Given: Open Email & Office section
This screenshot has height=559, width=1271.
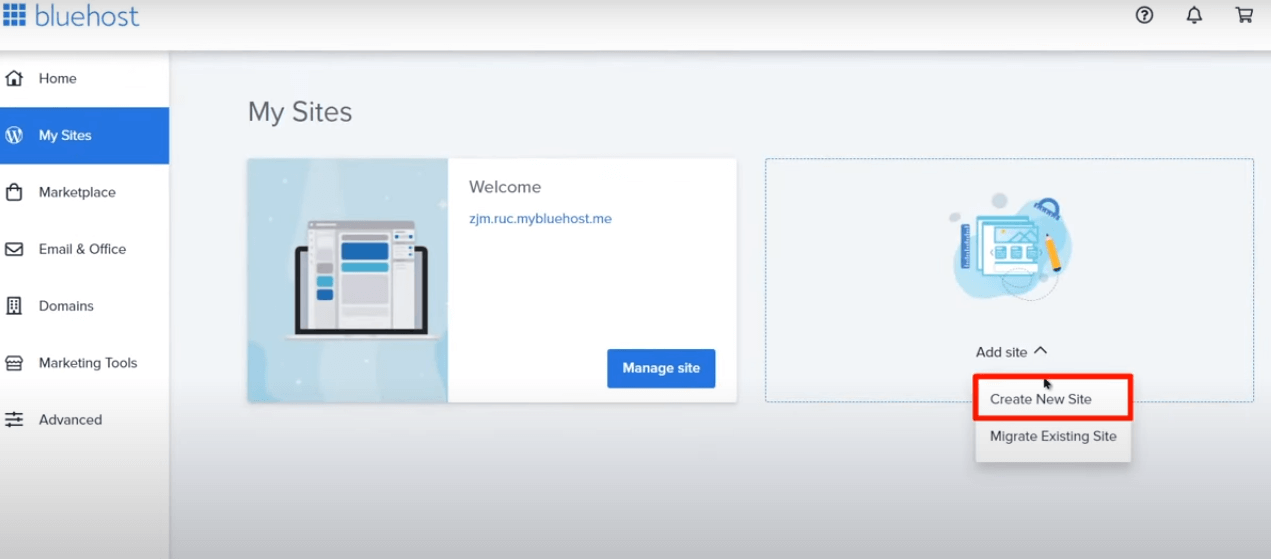Looking at the screenshot, I should click(x=84, y=249).
